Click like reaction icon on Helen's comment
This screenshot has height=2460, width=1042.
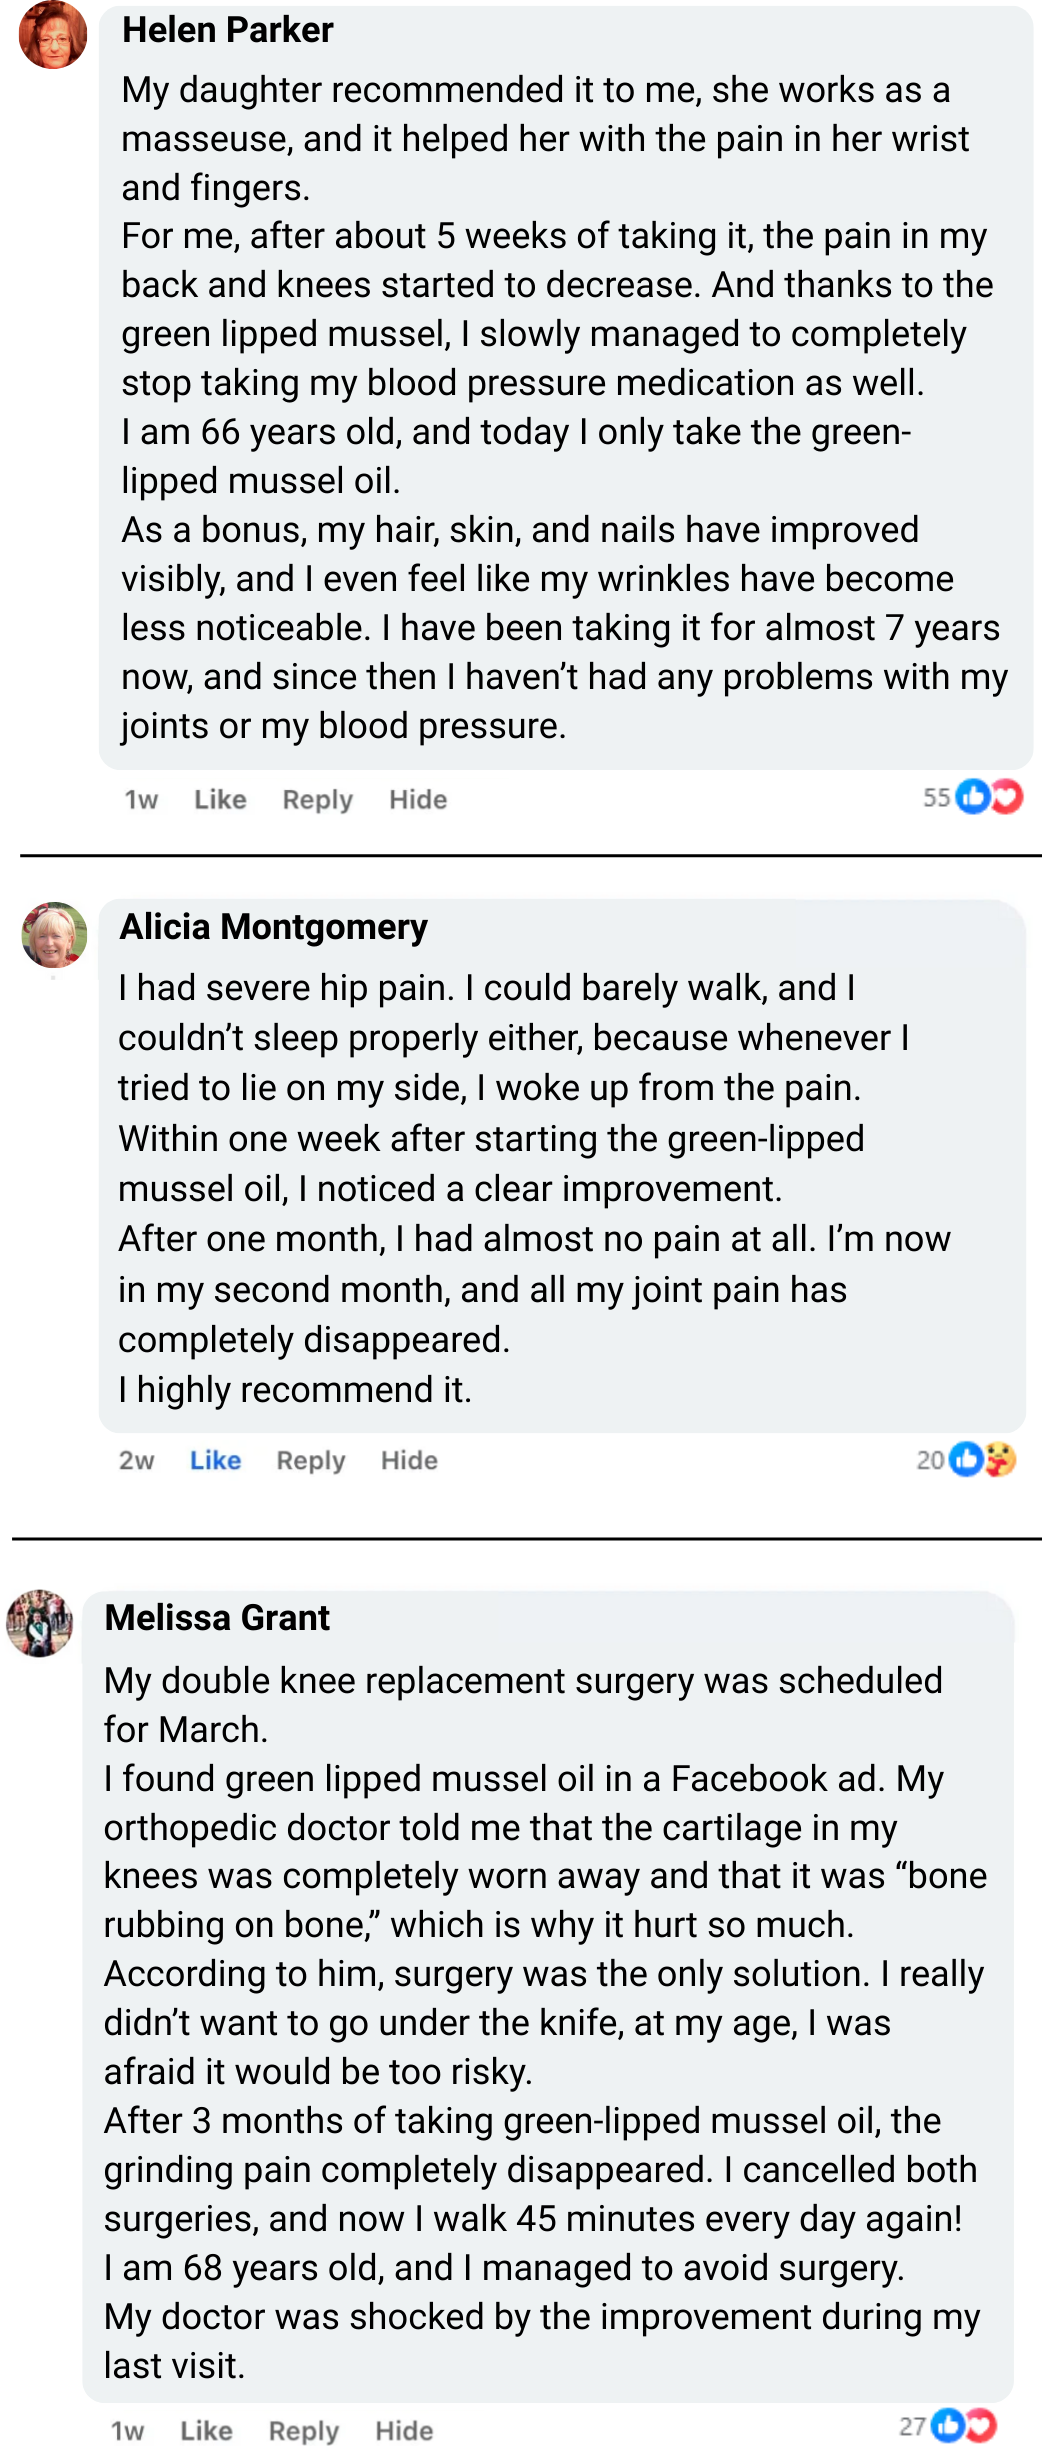(972, 797)
